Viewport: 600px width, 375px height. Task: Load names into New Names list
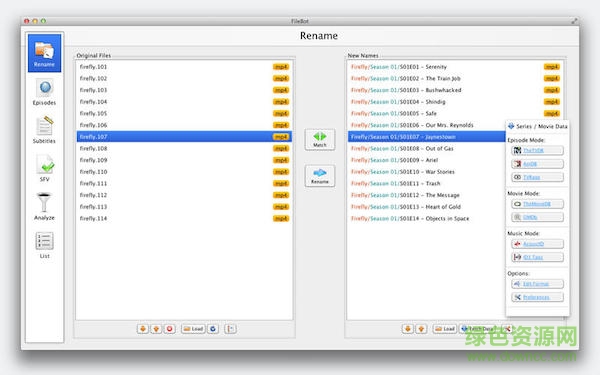445,329
